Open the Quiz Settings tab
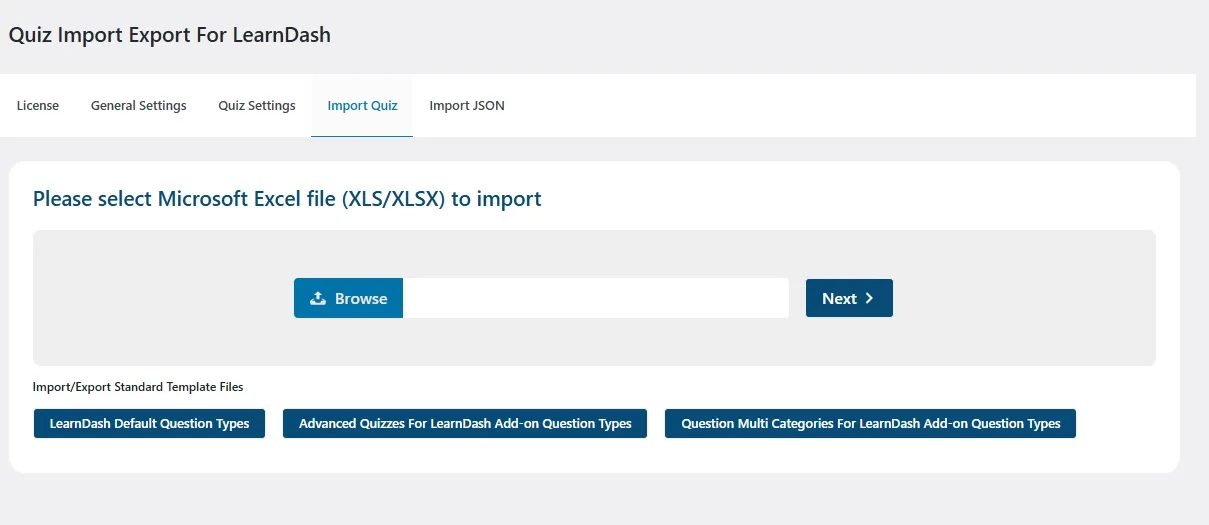 tap(257, 105)
